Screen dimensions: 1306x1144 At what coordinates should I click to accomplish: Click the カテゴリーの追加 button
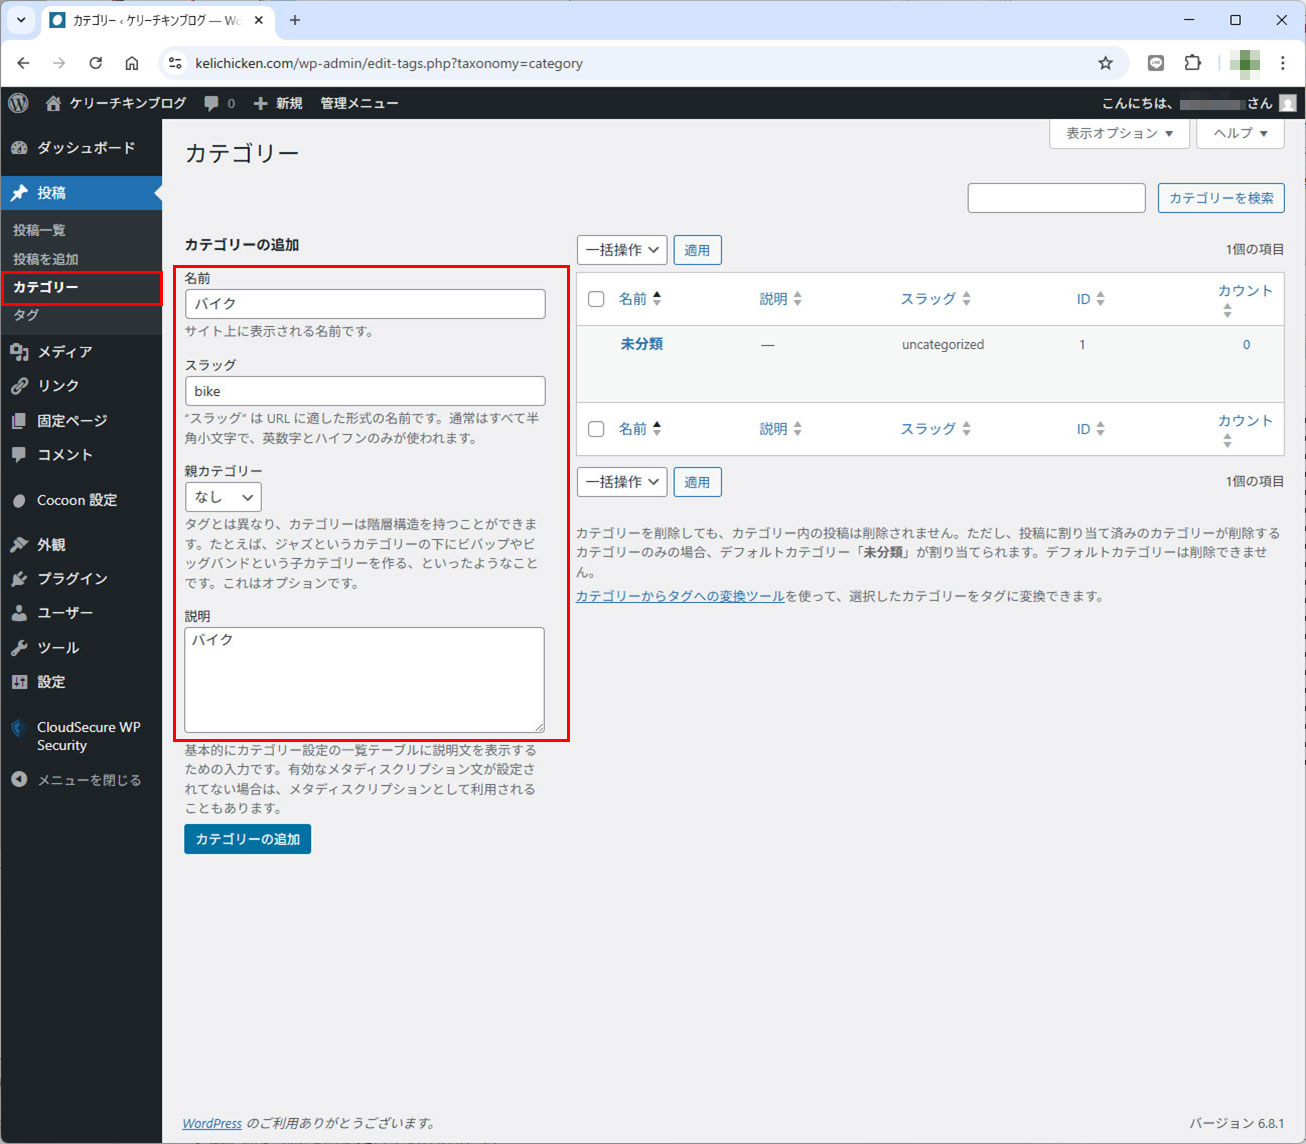247,839
